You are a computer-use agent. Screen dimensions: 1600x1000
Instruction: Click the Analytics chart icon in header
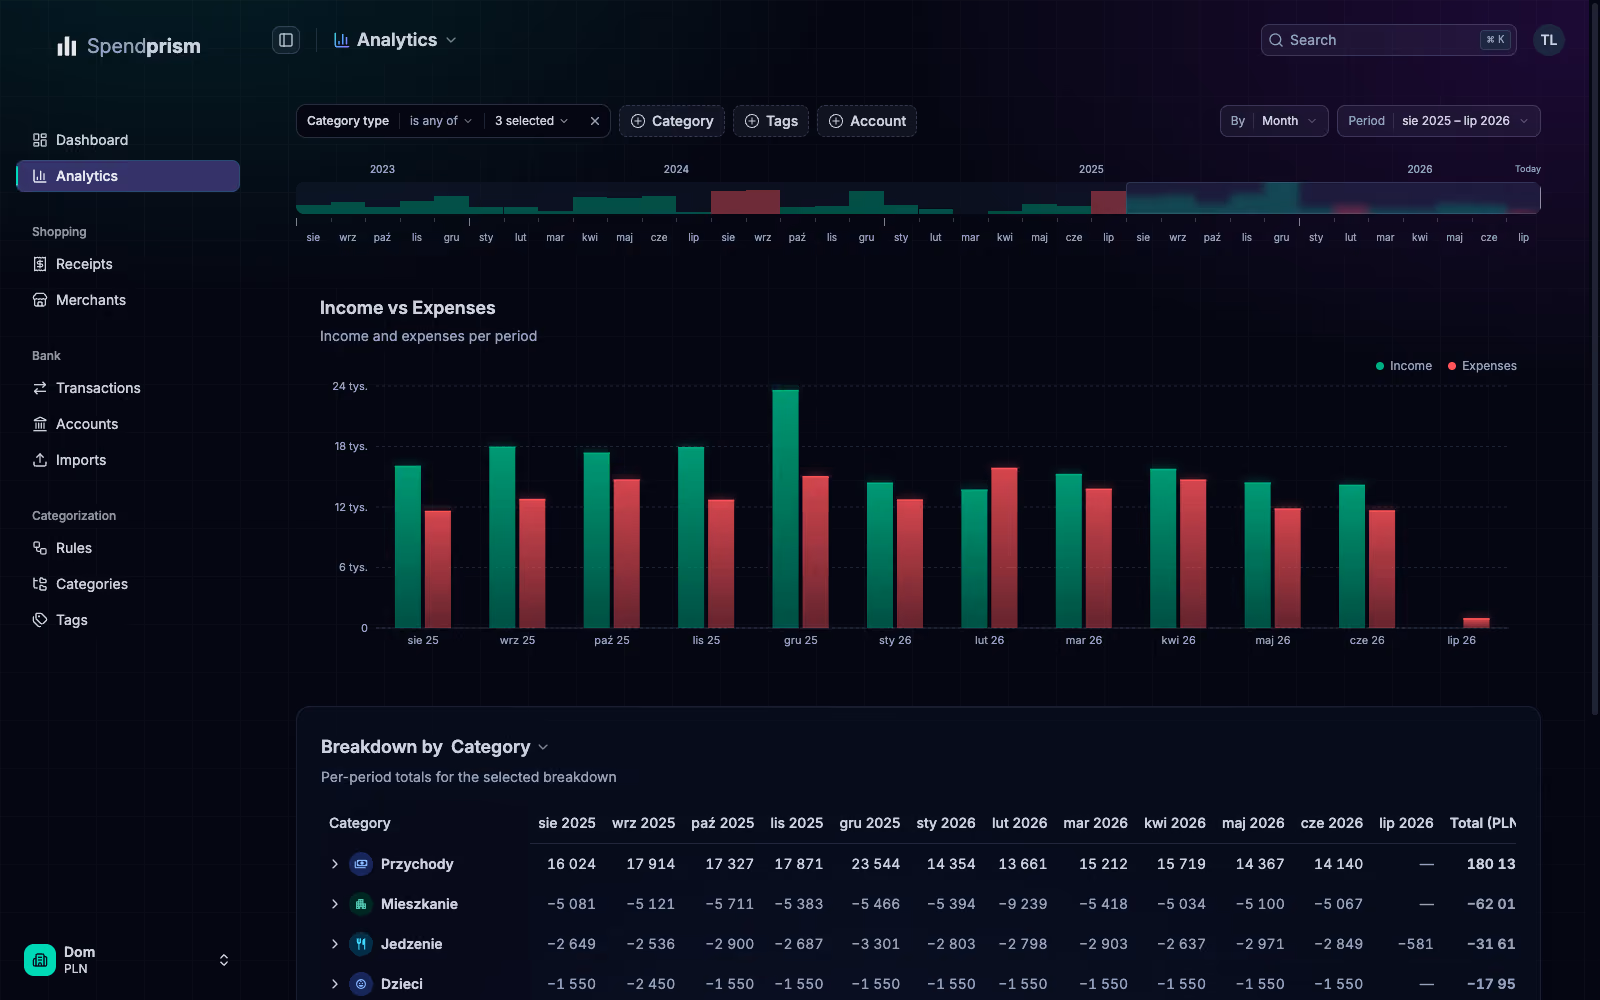tap(341, 40)
